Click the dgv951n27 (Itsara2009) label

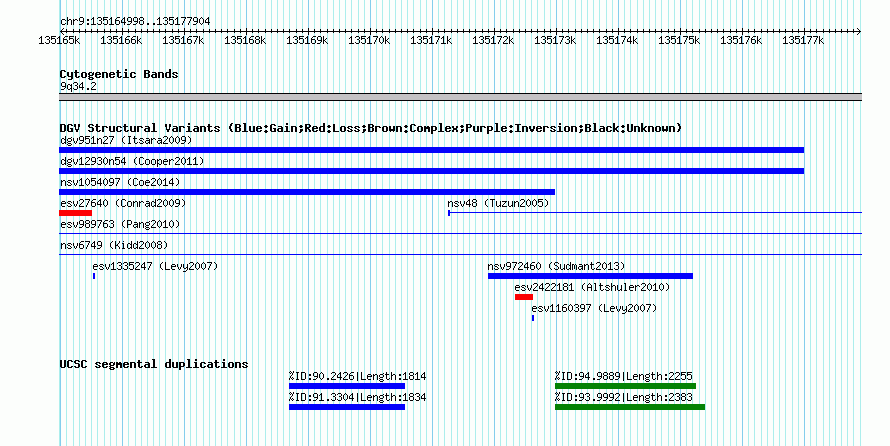point(126,140)
